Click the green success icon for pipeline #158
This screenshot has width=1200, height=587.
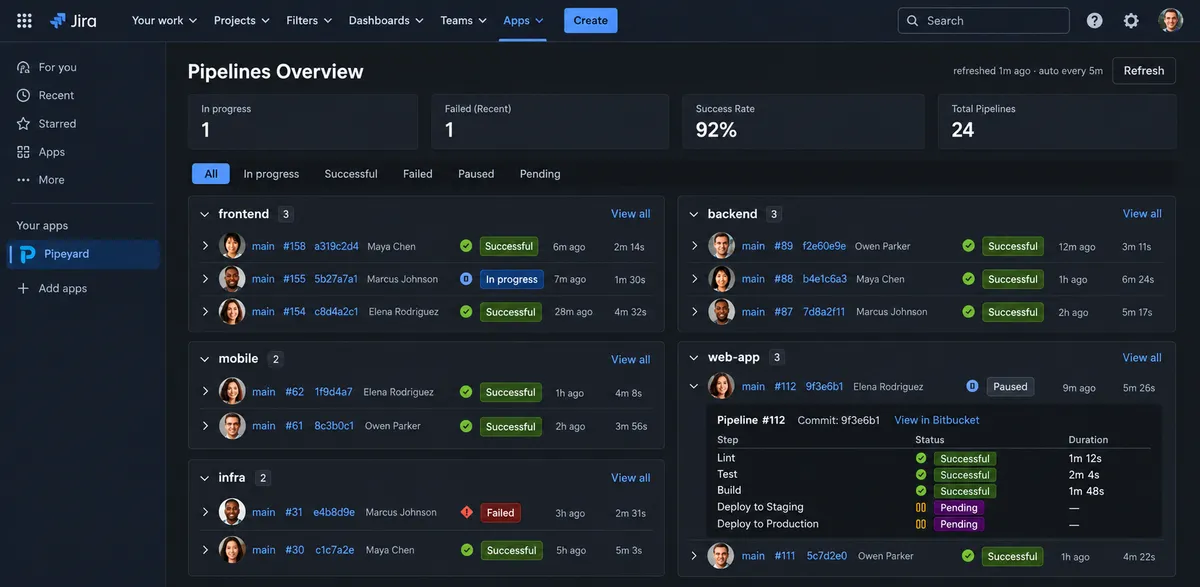[466, 246]
